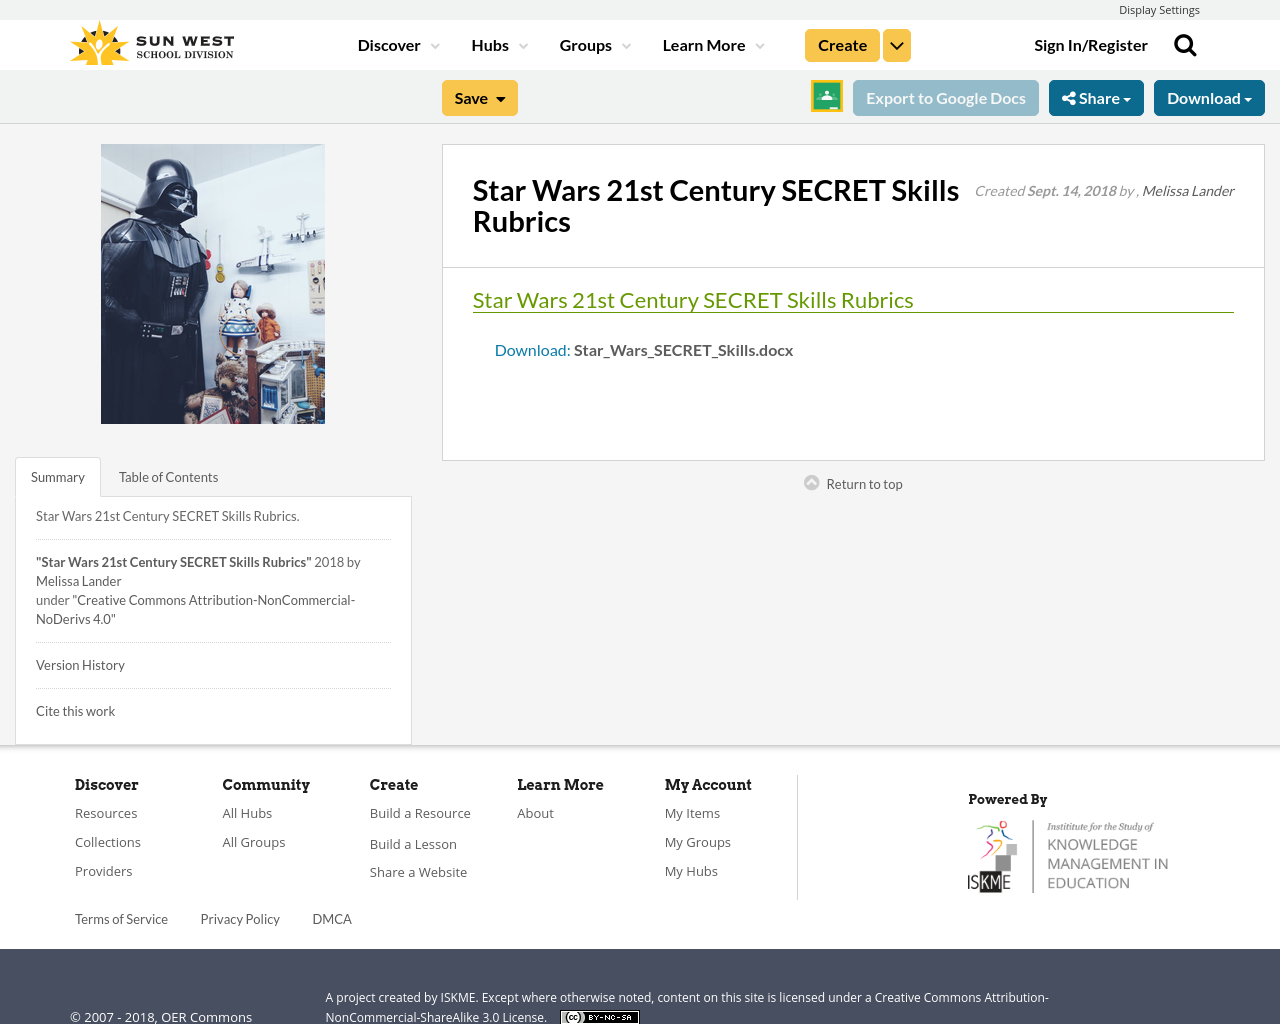Open Sign In/Register
The image size is (1280, 1024).
point(1090,44)
